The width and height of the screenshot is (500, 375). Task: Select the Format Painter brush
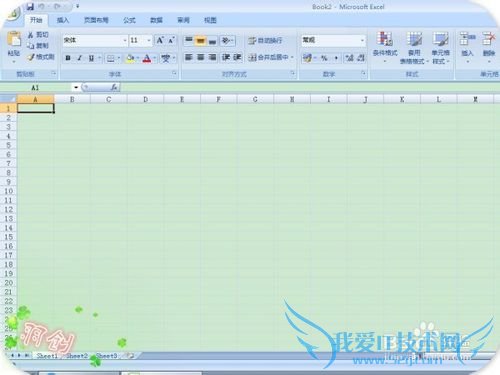coord(31,57)
